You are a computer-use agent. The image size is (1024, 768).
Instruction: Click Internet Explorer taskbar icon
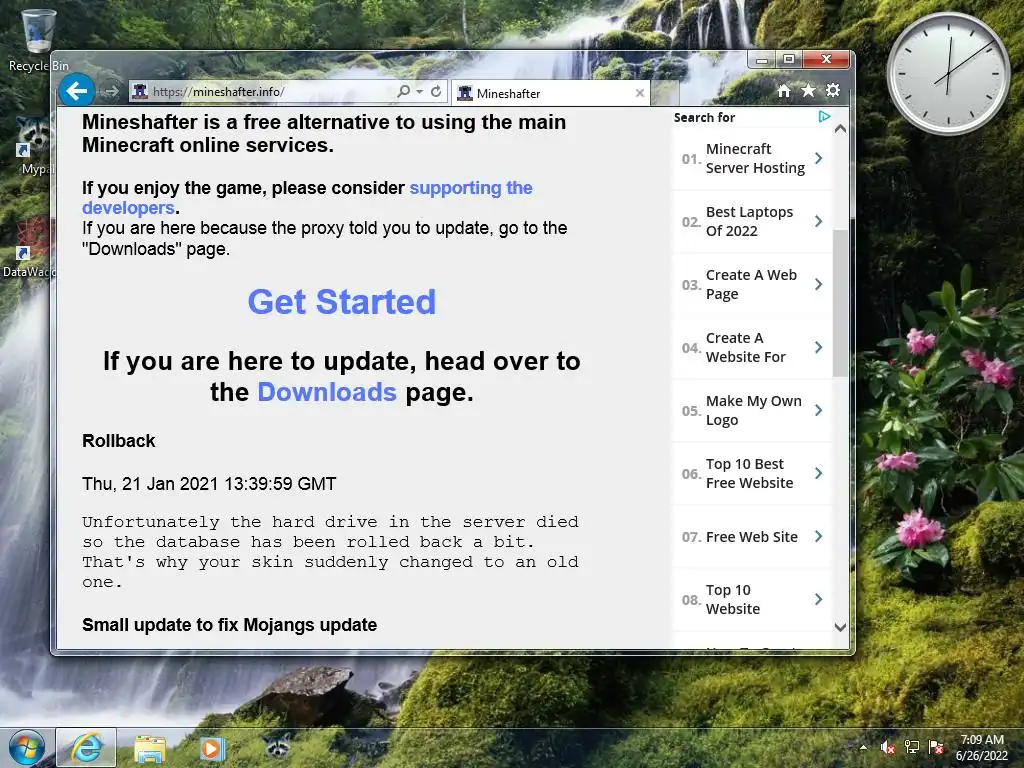tap(86, 748)
